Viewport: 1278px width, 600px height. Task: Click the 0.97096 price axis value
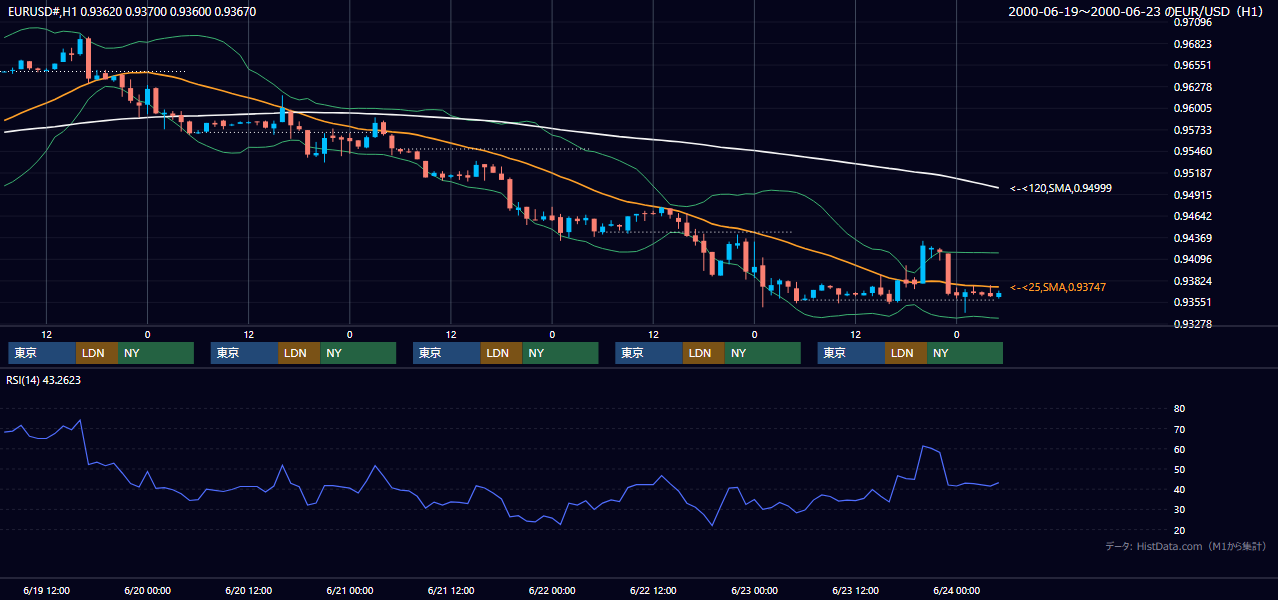pyautogui.click(x=1192, y=22)
